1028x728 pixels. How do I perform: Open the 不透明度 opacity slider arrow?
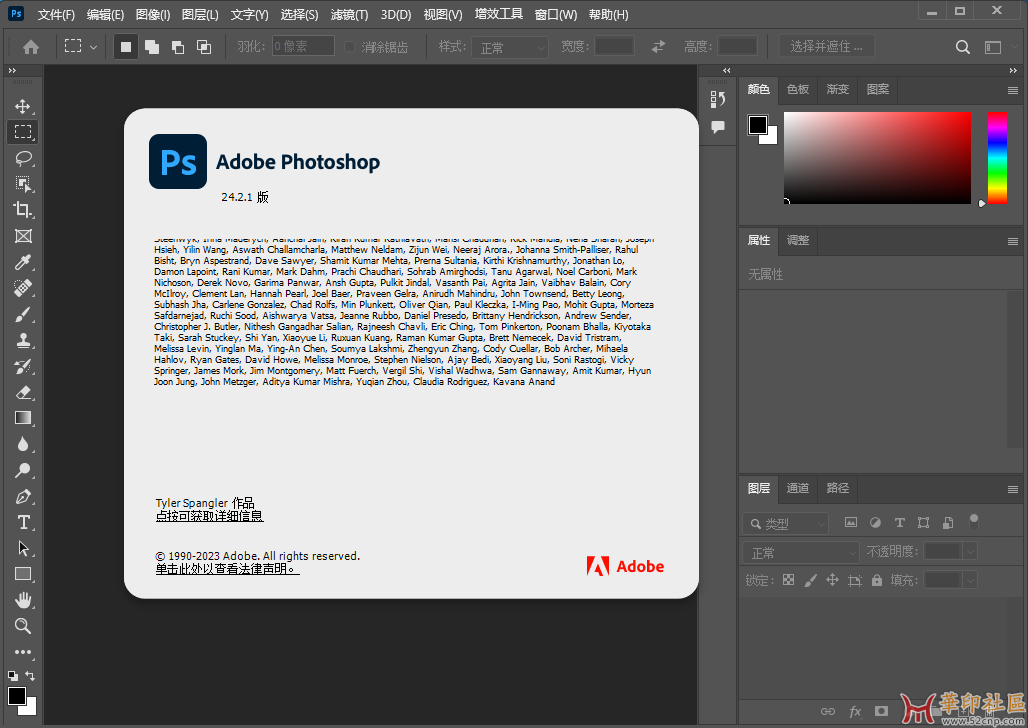[x=970, y=551]
